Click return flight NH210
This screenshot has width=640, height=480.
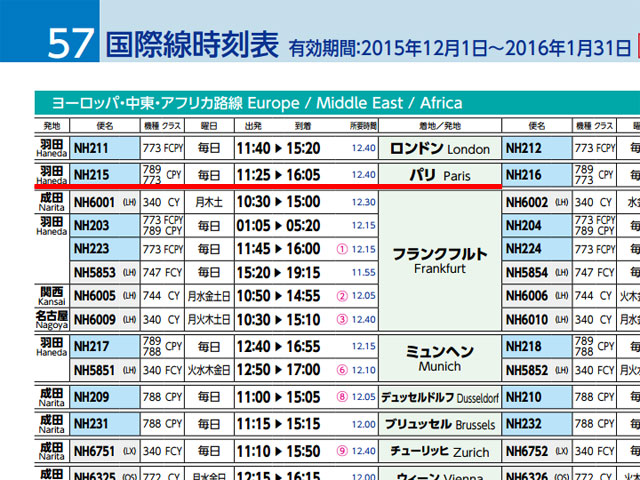pos(524,397)
